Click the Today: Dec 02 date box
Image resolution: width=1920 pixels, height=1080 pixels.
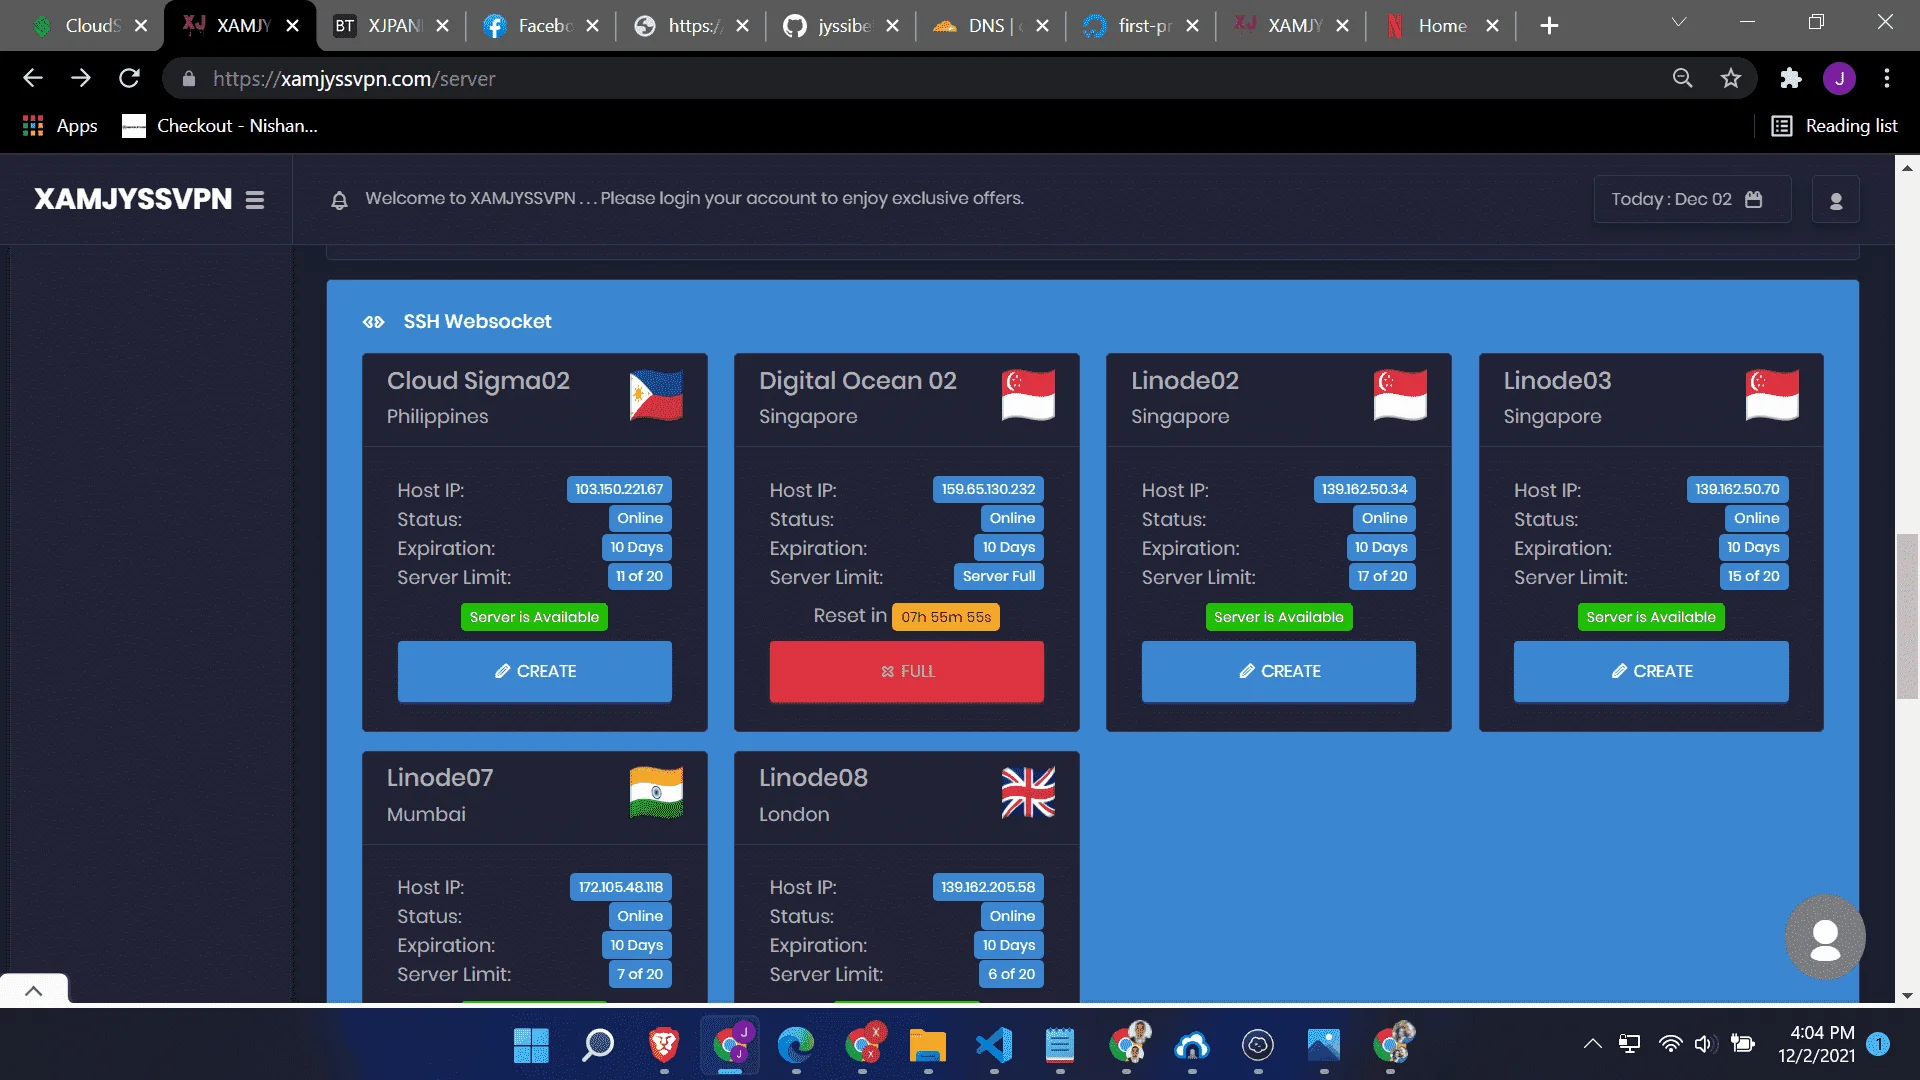click(1692, 199)
